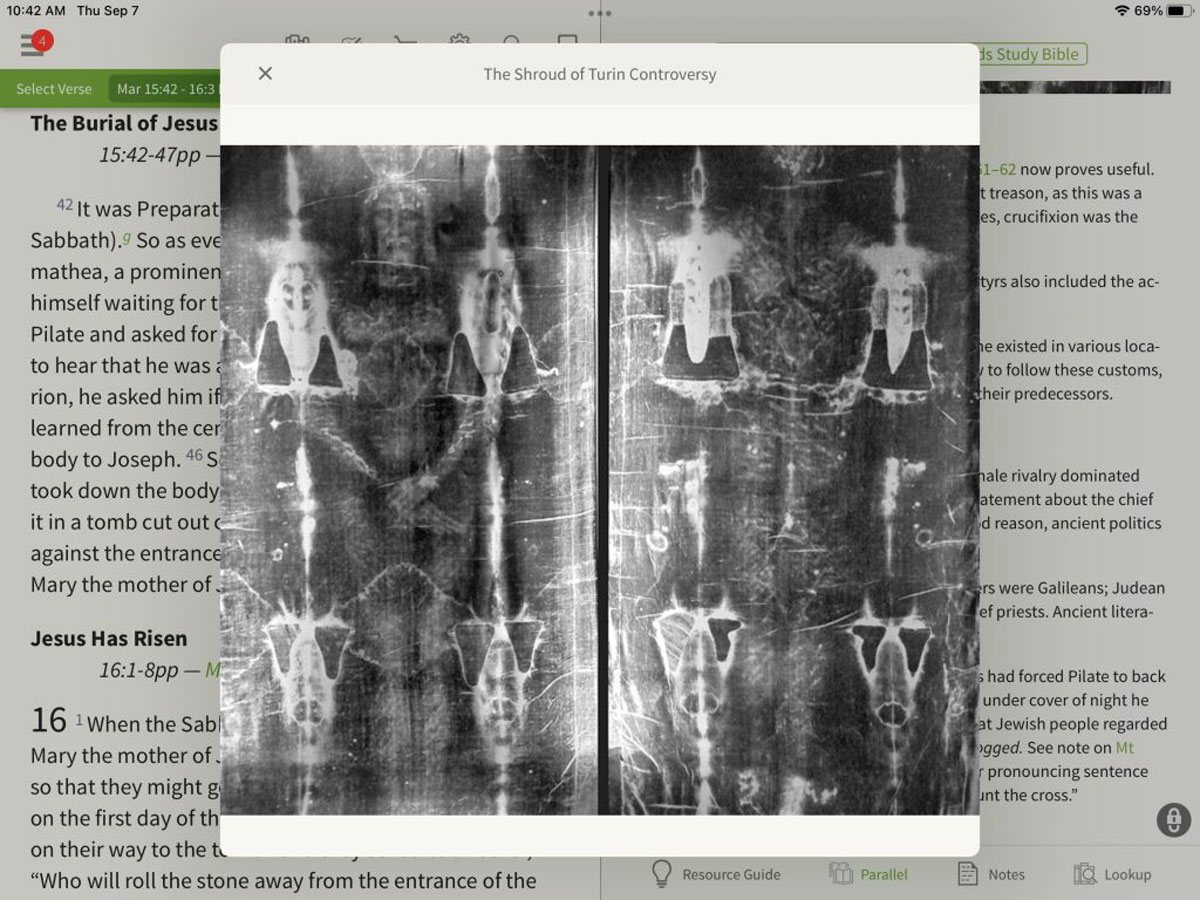Tap the 10:42 AM clock in status bar
The image size is (1200, 900).
click(x=36, y=11)
